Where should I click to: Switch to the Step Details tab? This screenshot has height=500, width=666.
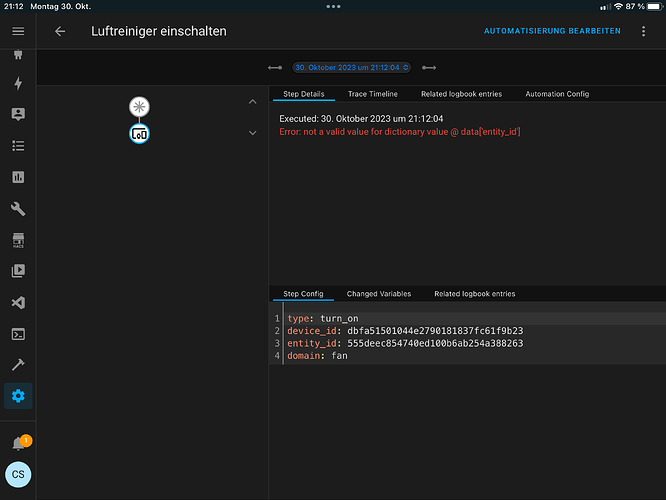[x=304, y=94]
